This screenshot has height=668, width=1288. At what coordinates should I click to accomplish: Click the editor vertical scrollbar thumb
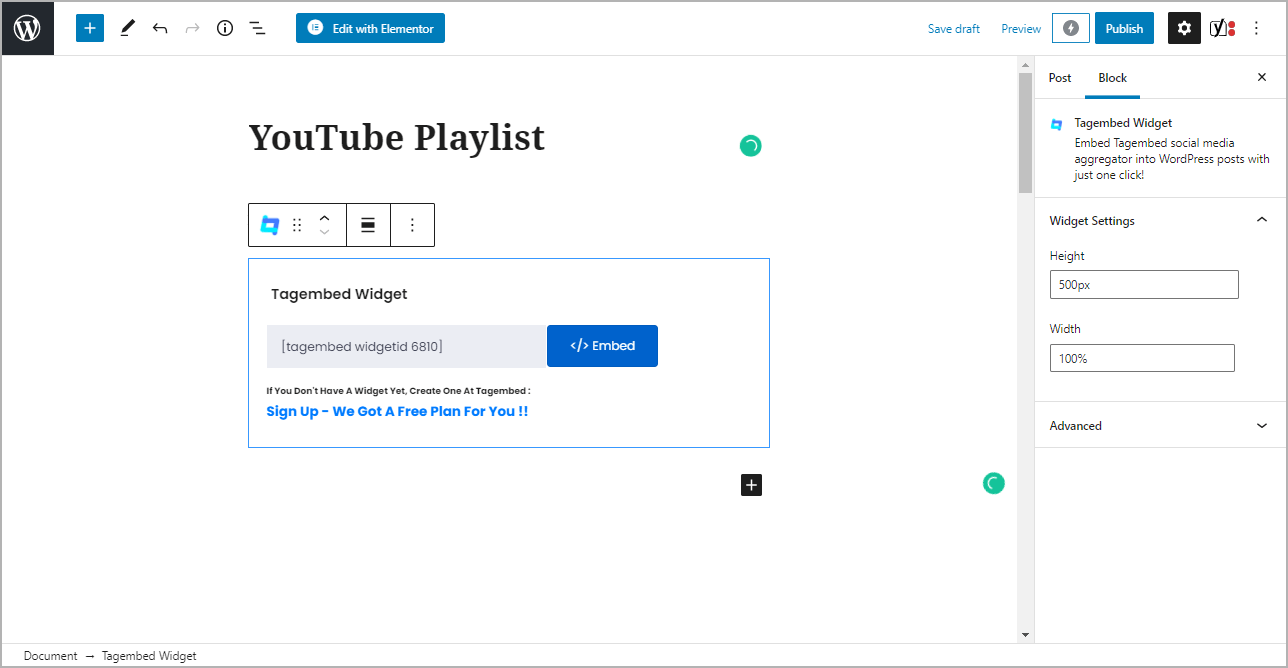(x=1025, y=133)
